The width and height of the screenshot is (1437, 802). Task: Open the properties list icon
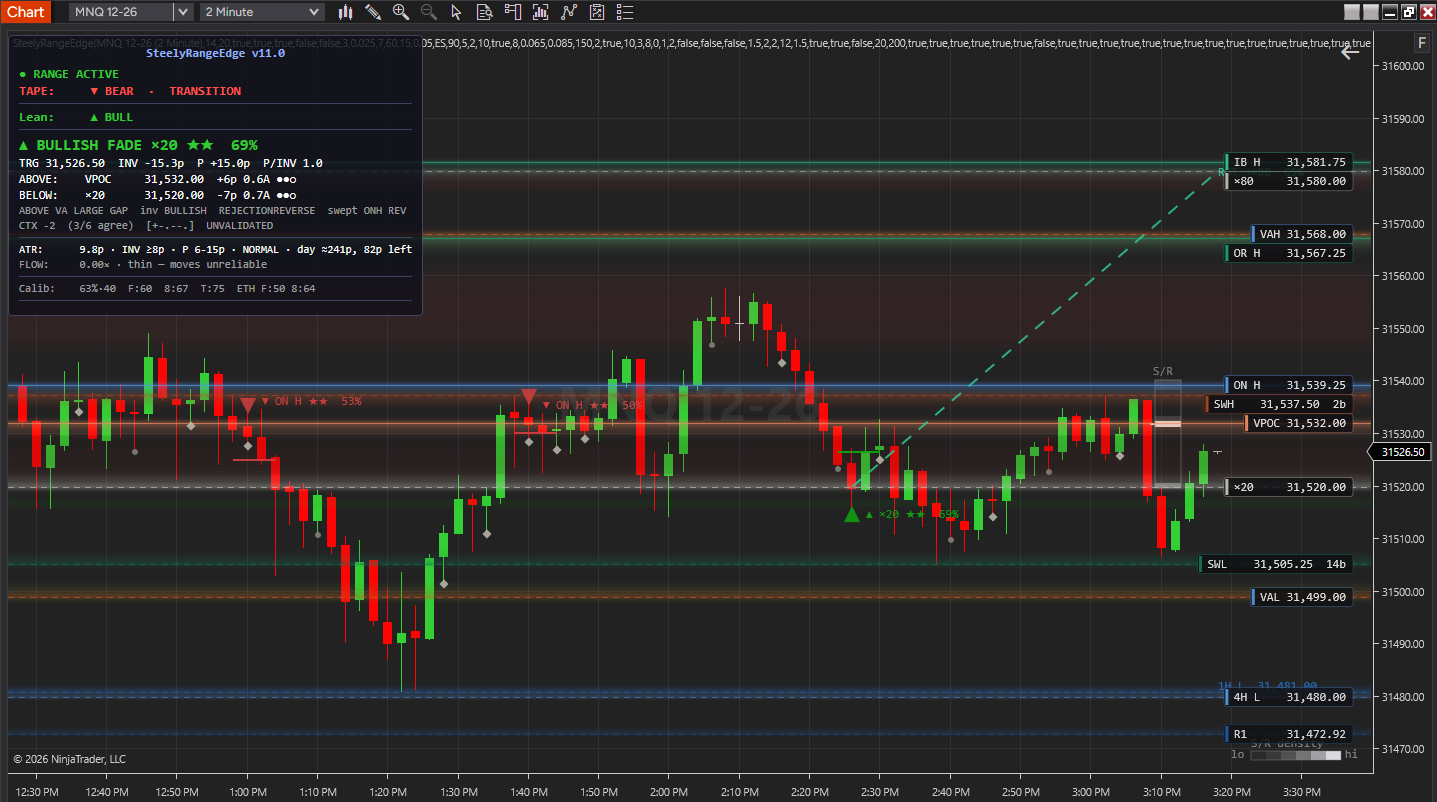[625, 12]
